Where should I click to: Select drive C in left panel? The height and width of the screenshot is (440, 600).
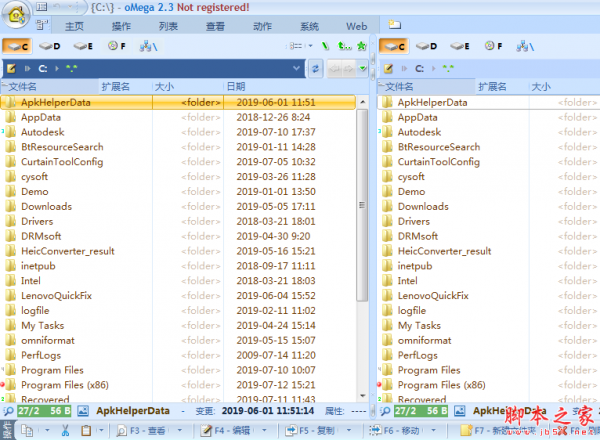(x=17, y=46)
